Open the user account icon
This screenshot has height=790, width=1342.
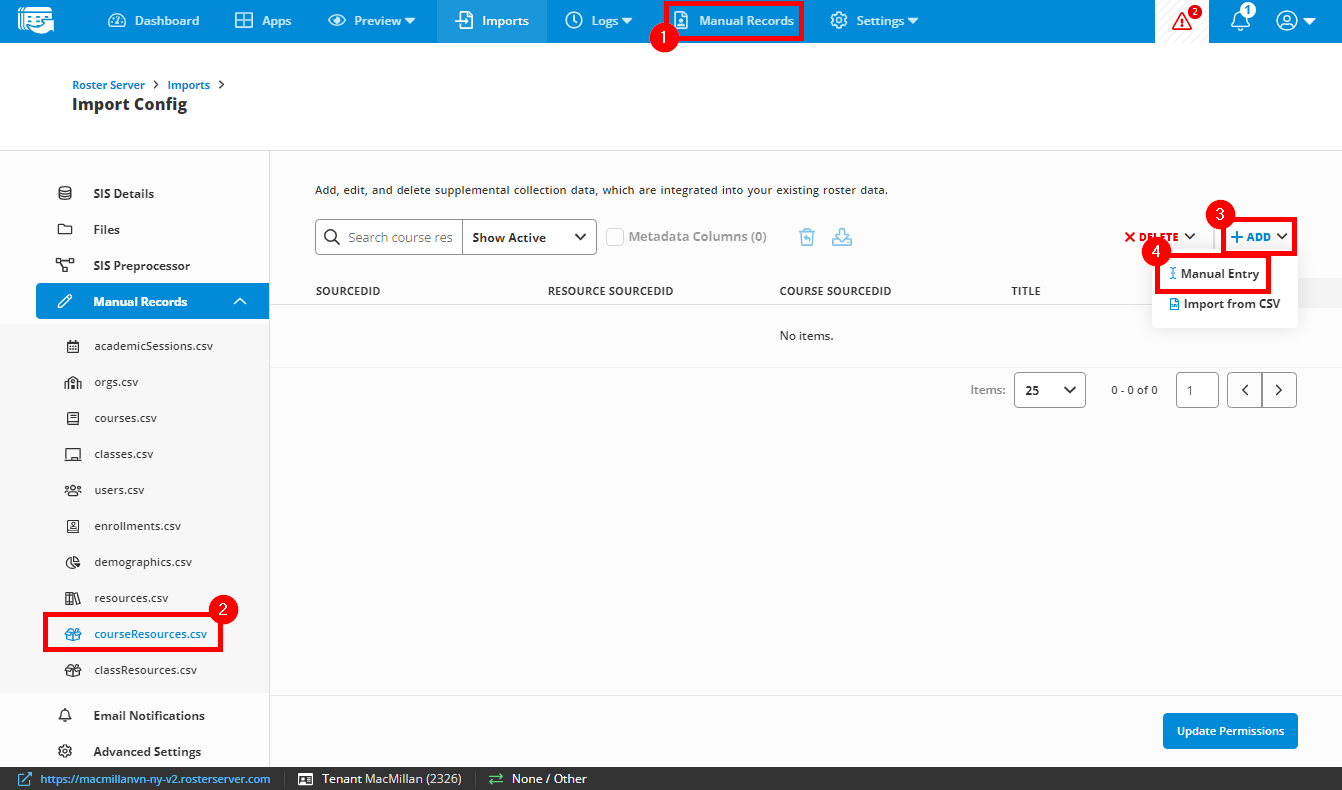tap(1288, 19)
